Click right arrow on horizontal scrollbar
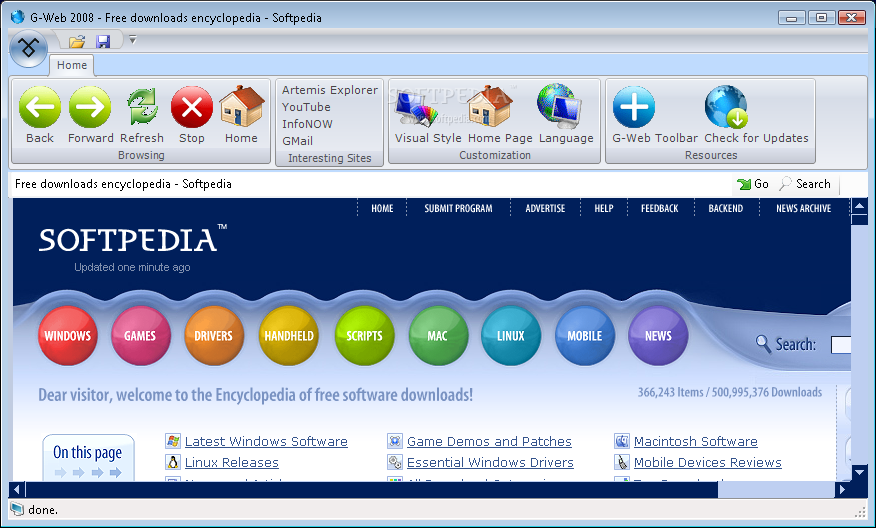The width and height of the screenshot is (876, 528). pyautogui.click(x=842, y=490)
